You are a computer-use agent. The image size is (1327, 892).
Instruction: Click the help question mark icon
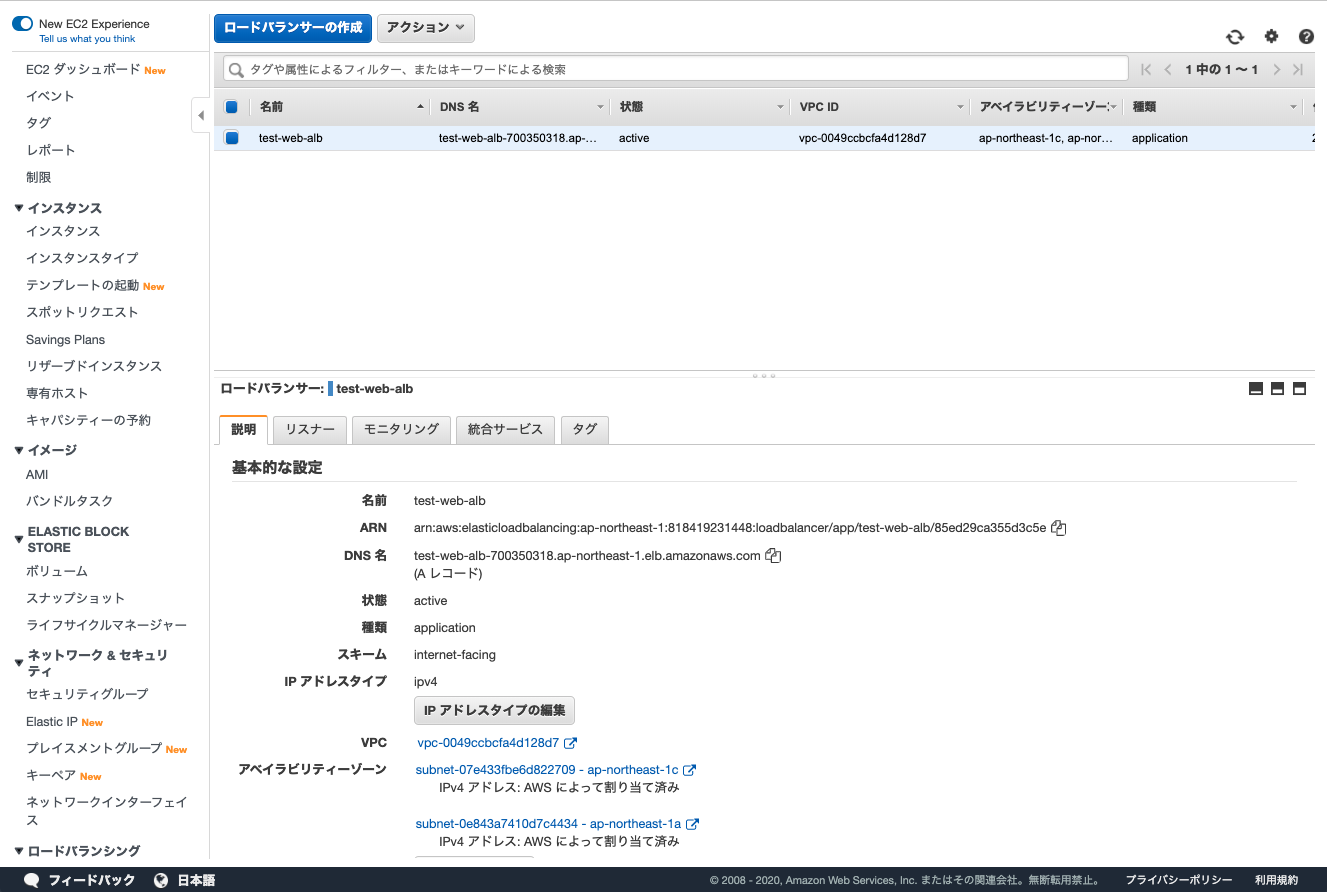[x=1305, y=36]
